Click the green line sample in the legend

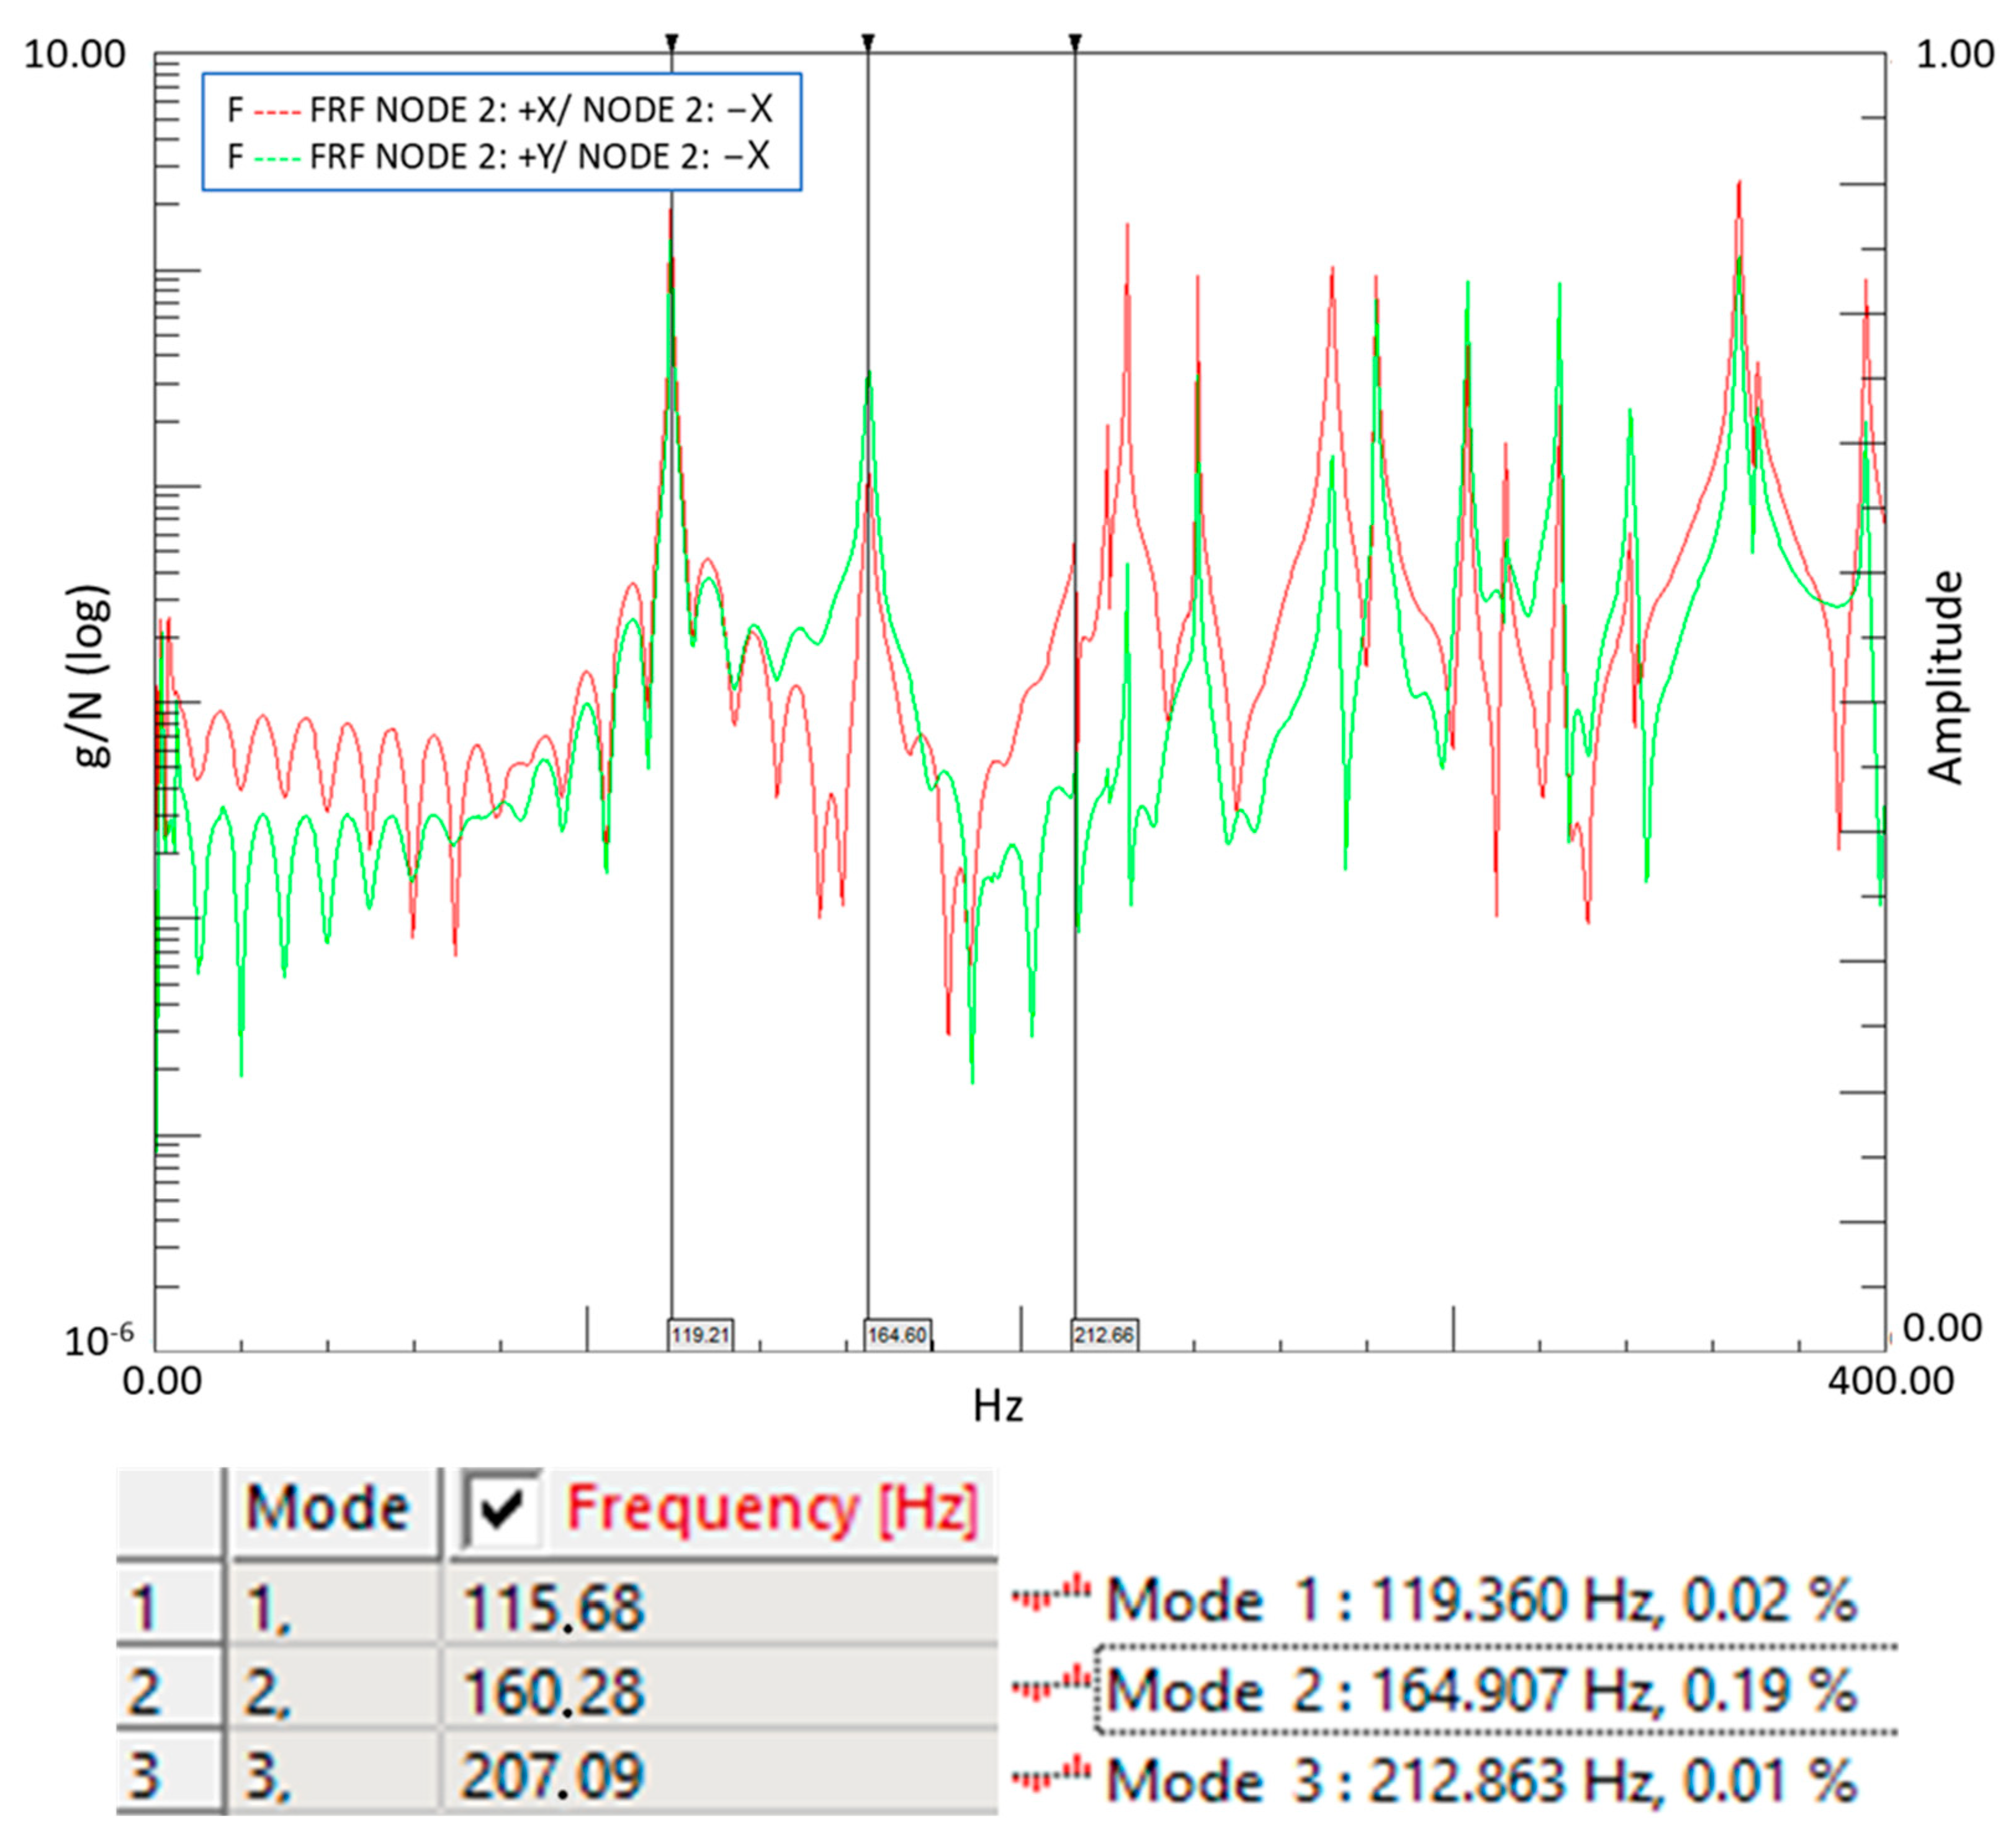[x=276, y=158]
